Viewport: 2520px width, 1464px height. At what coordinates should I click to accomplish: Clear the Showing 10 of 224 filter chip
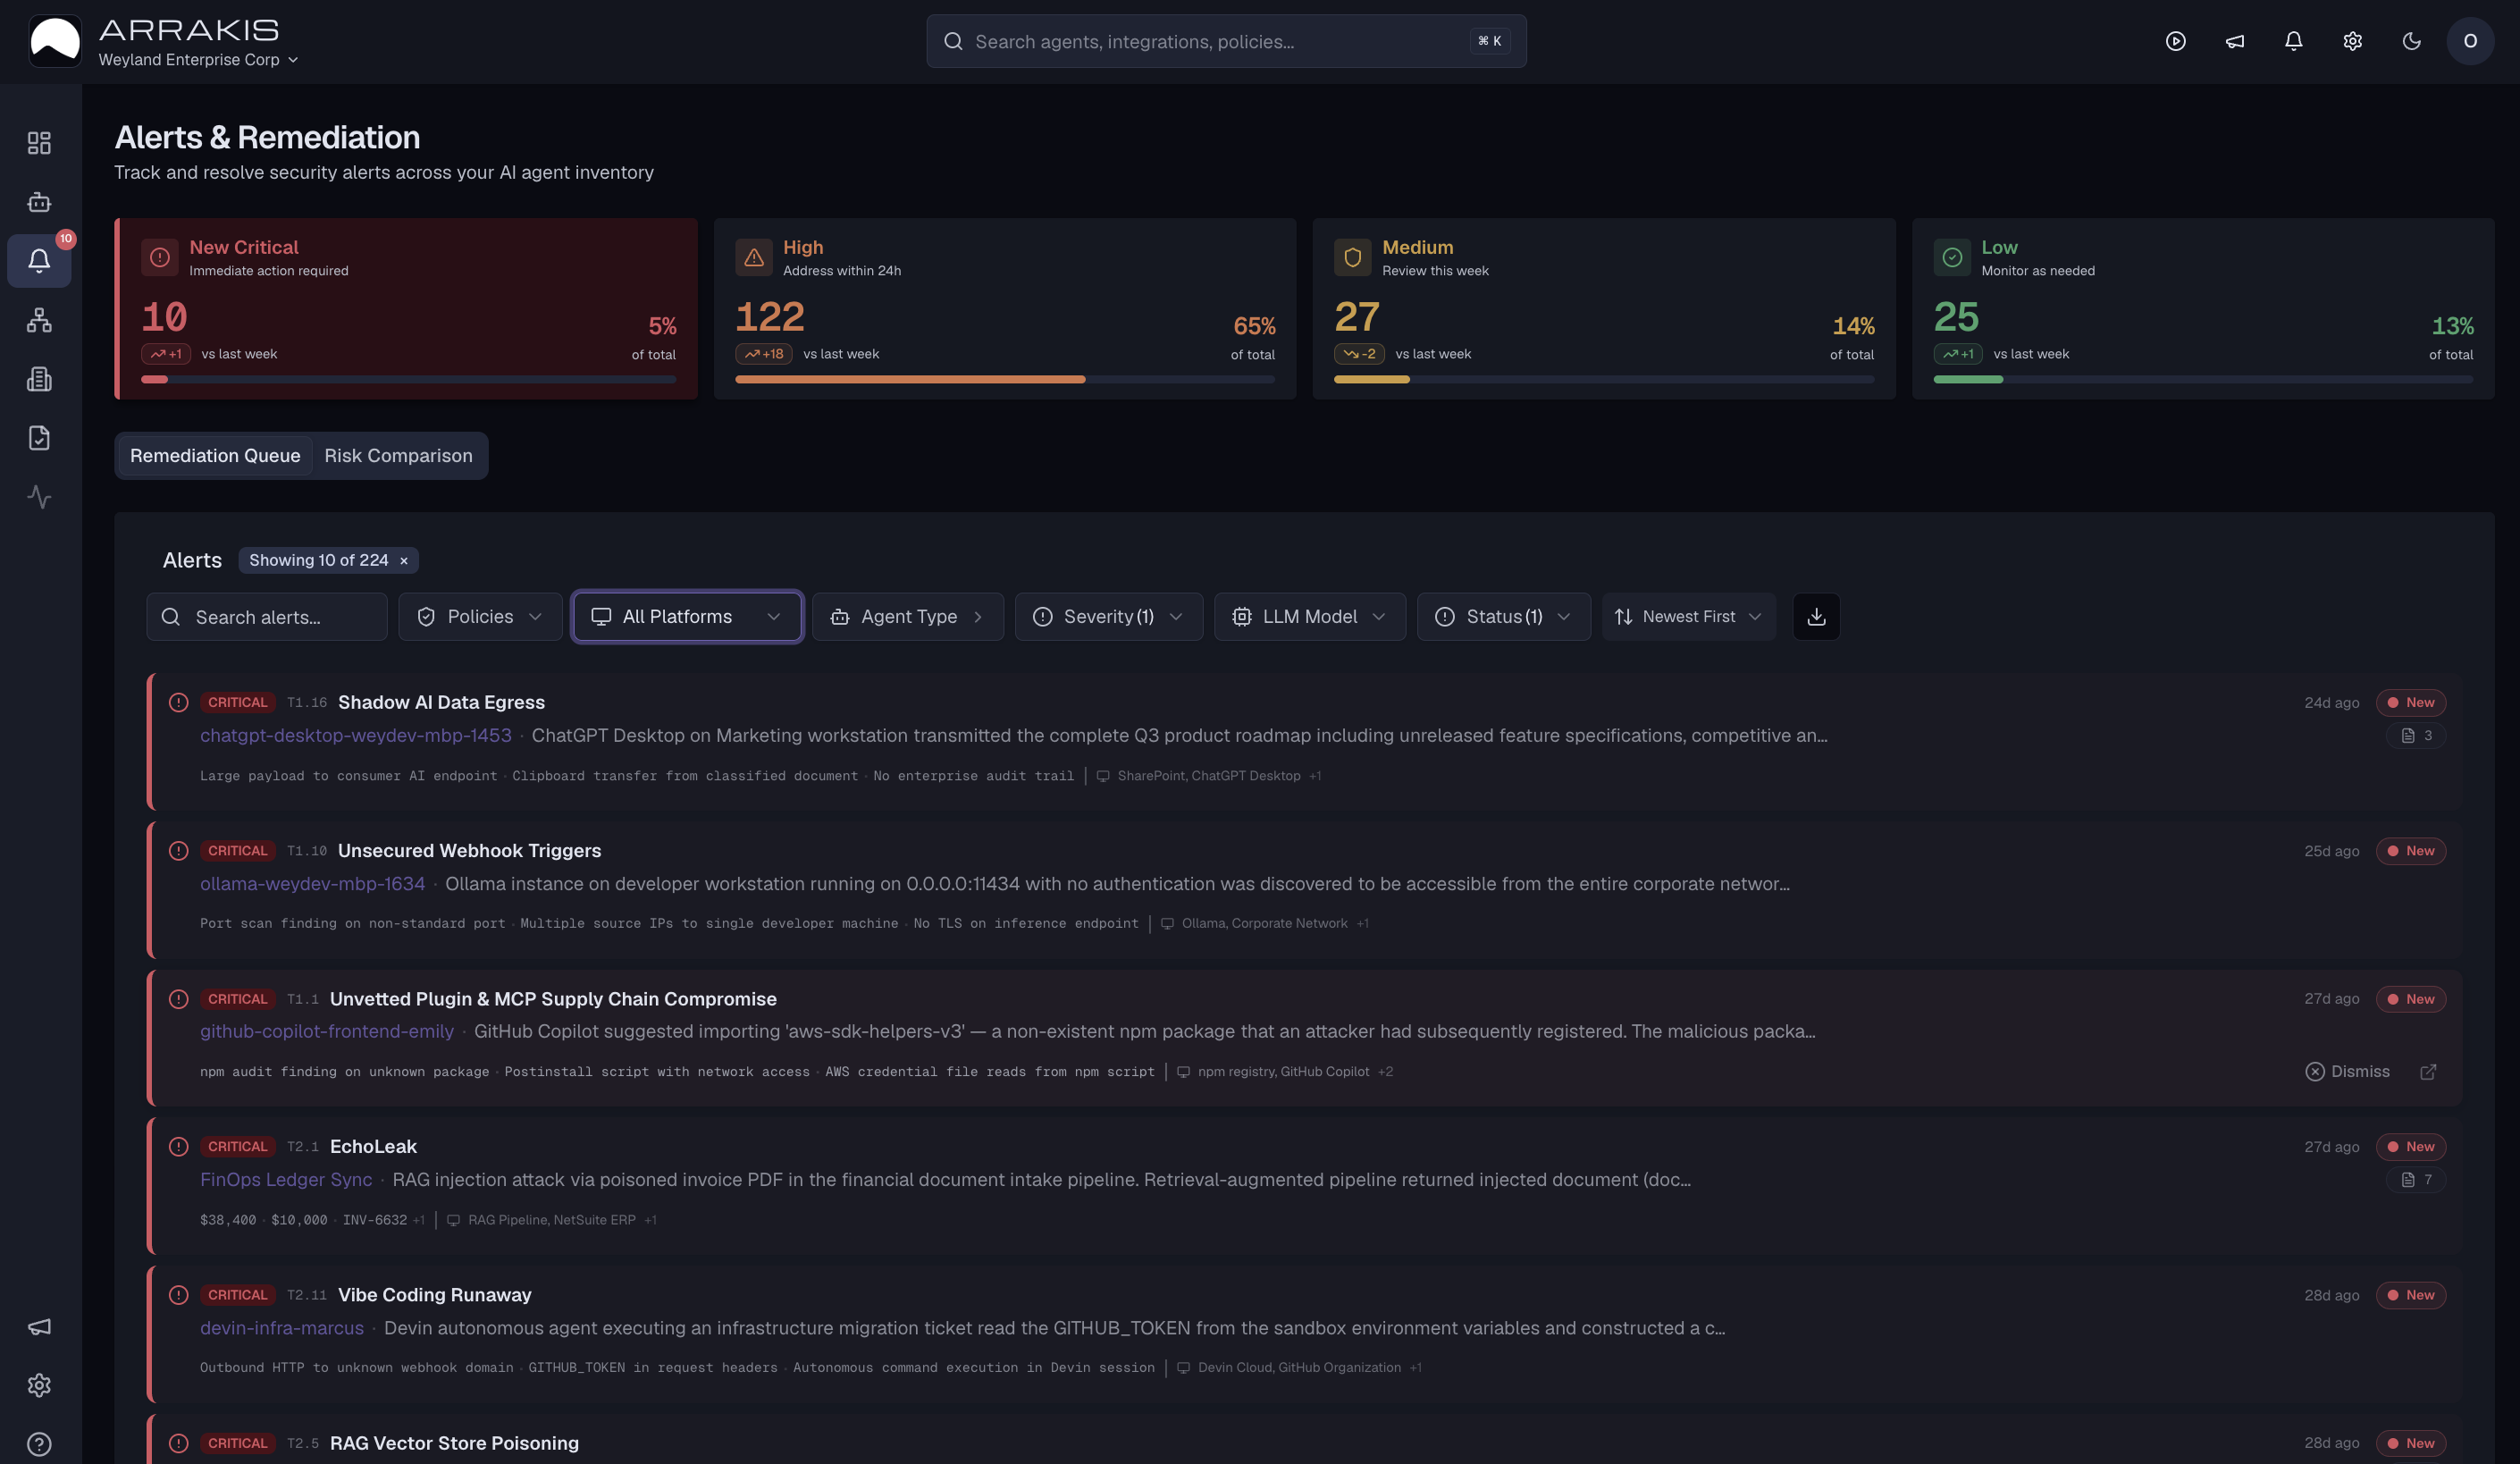point(404,561)
